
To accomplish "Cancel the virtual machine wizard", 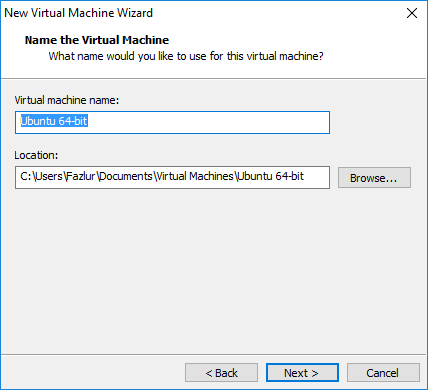I will coord(383,372).
